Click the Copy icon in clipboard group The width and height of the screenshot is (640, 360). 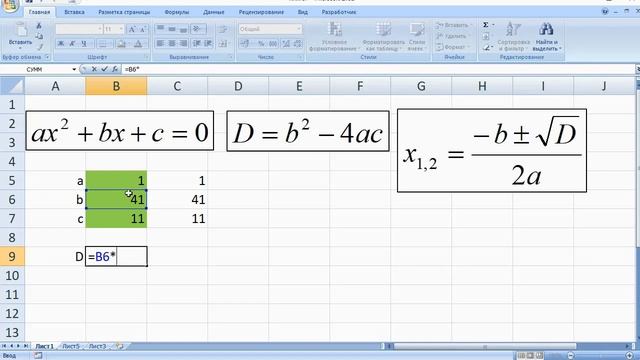tap(39, 36)
